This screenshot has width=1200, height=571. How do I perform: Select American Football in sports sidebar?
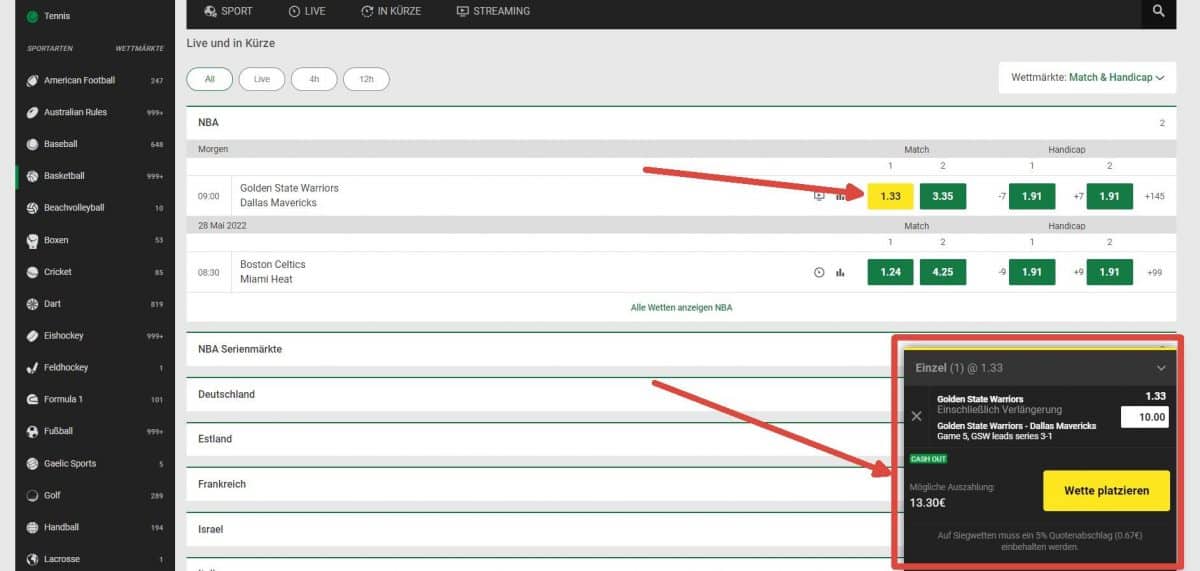tap(79, 80)
